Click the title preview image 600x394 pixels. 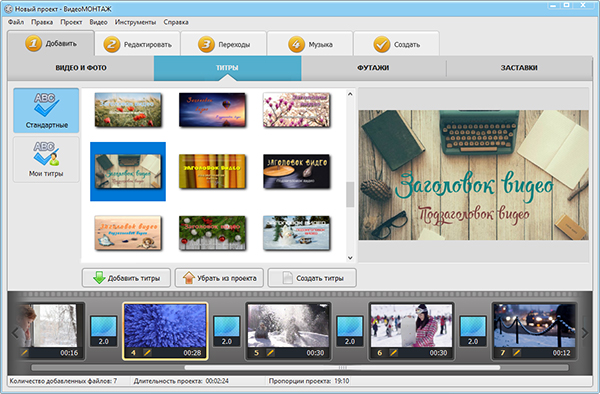tap(473, 175)
